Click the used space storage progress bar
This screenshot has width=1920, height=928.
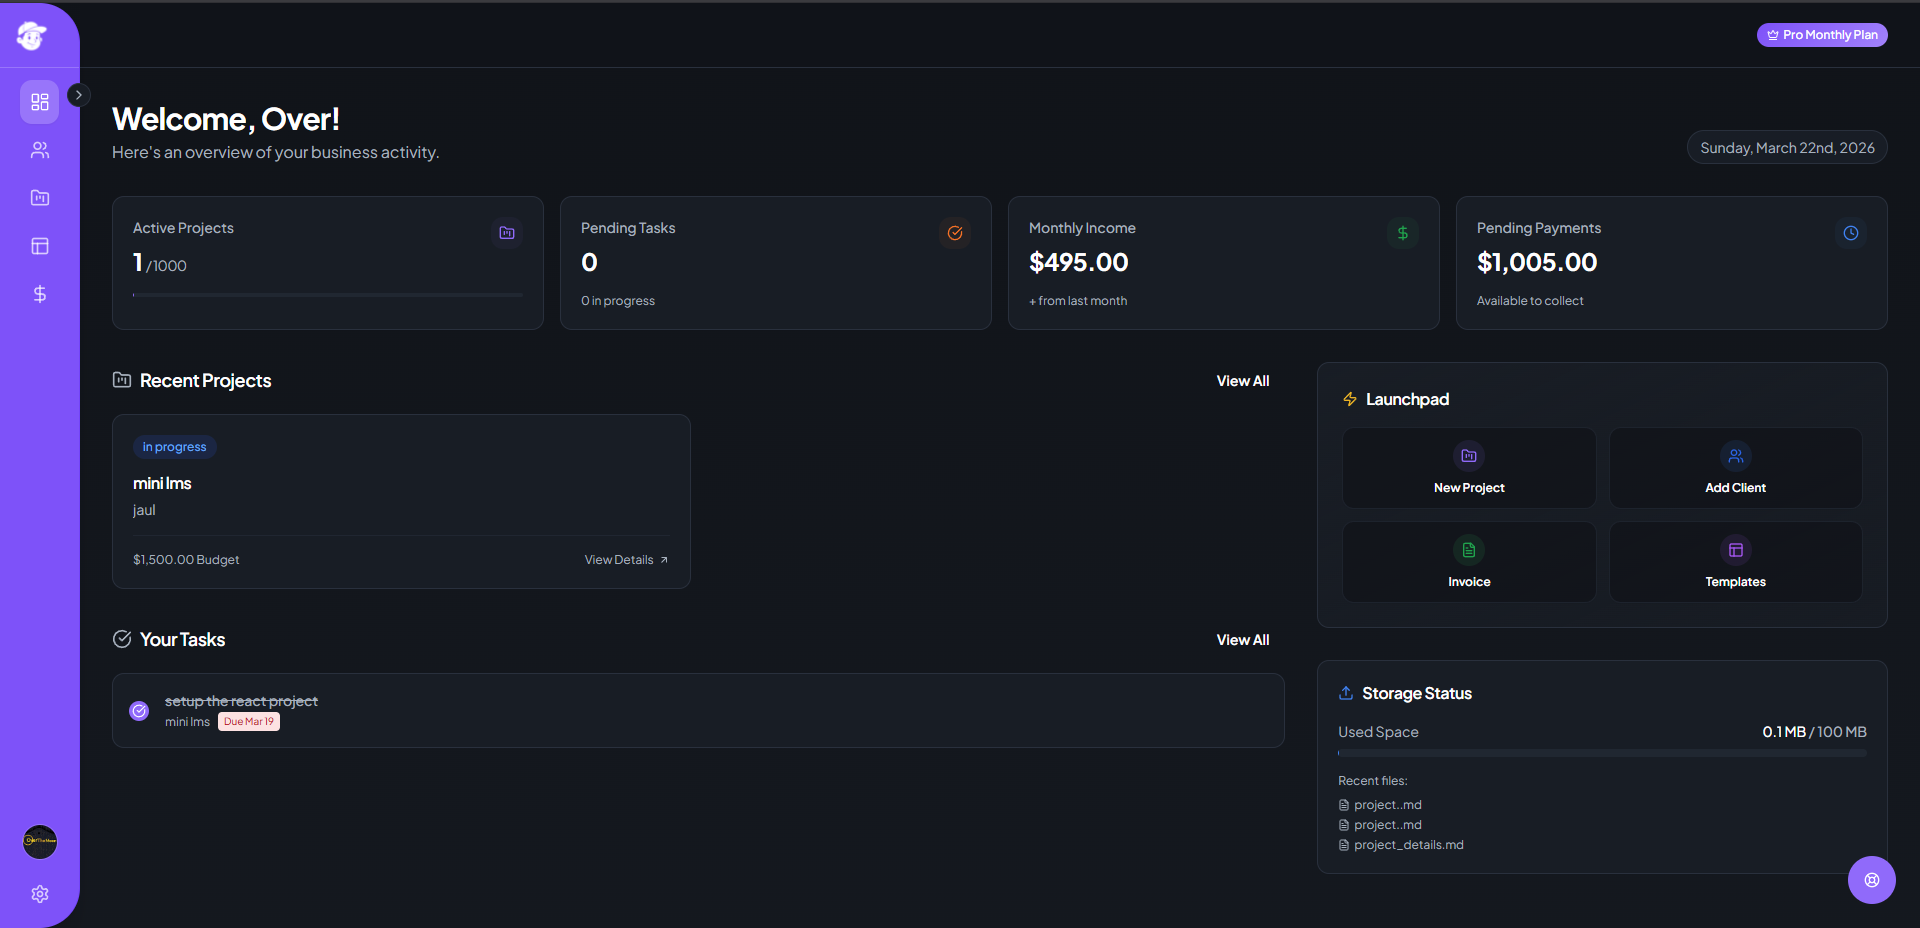point(1602,753)
